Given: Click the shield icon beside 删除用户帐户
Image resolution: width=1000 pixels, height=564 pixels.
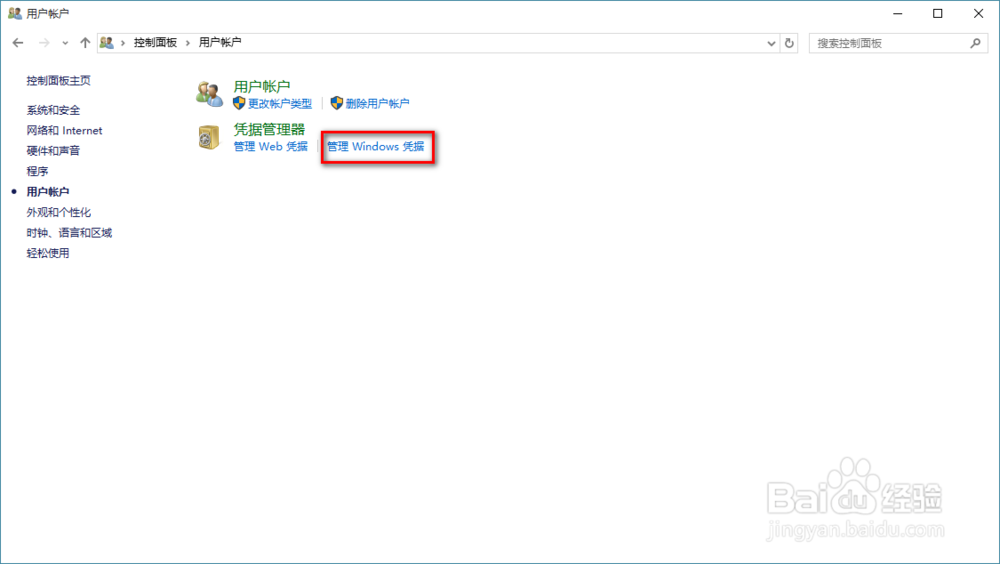Looking at the screenshot, I should 337,103.
